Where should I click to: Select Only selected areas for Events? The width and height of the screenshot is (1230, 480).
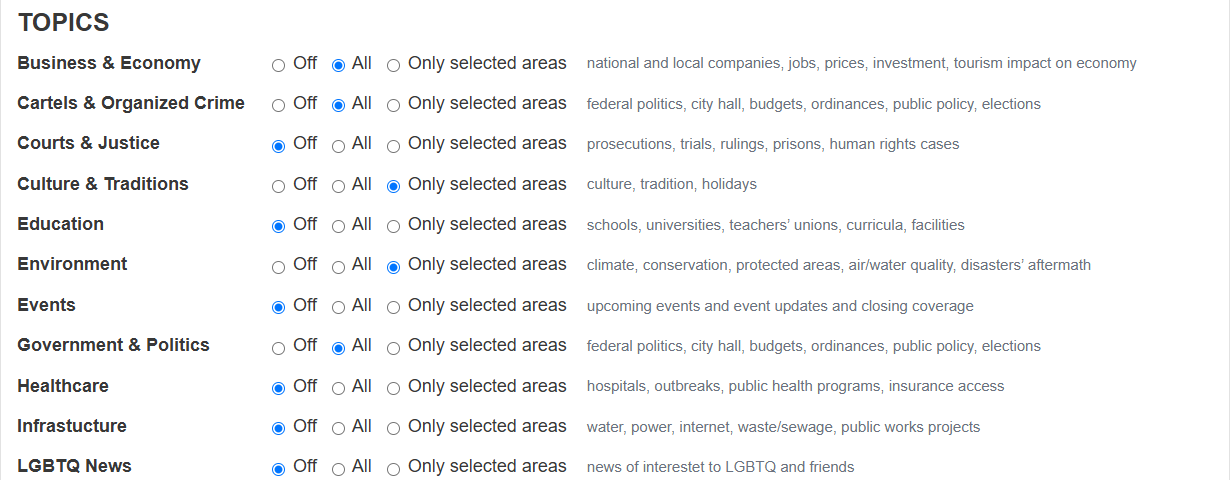[x=393, y=307]
